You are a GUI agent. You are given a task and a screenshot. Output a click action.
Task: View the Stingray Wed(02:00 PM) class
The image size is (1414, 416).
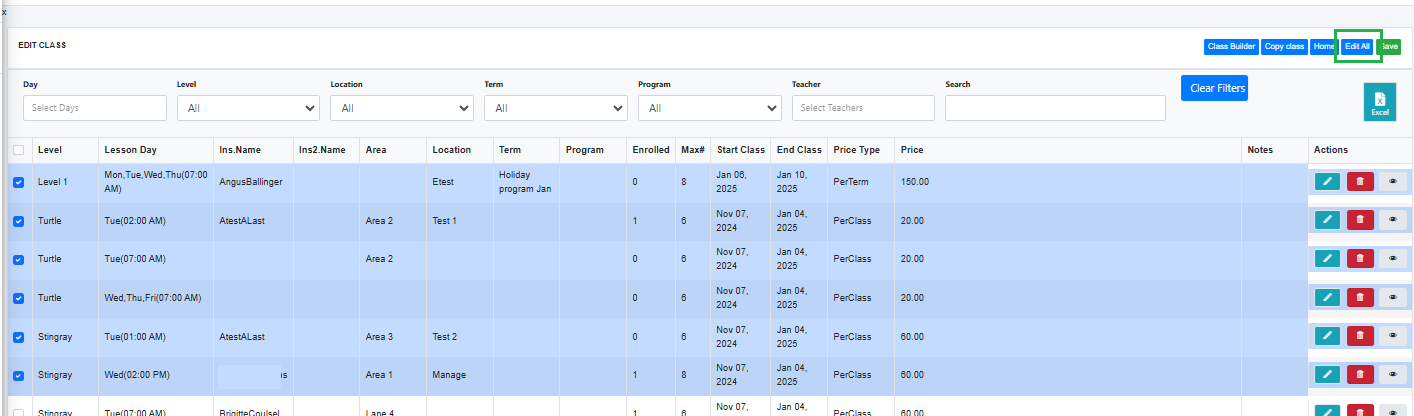tap(1393, 374)
